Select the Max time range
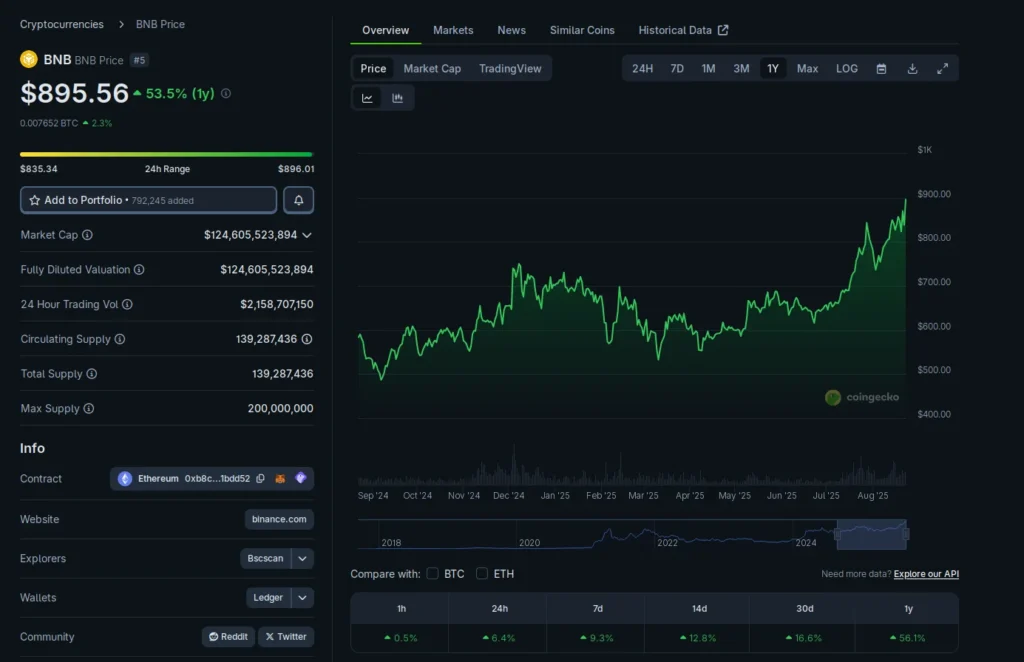1024x662 pixels. [x=807, y=69]
